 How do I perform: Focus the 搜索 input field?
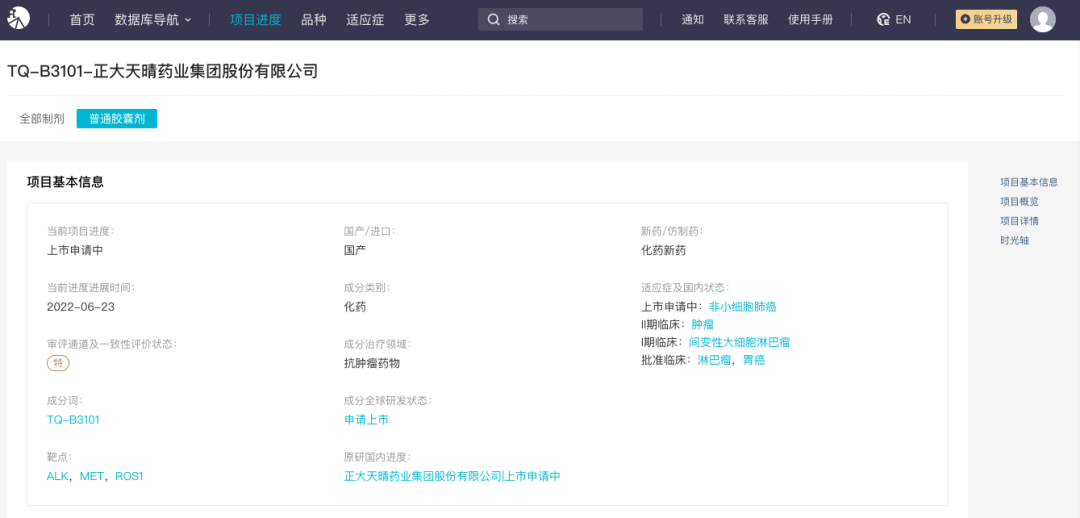coord(560,19)
